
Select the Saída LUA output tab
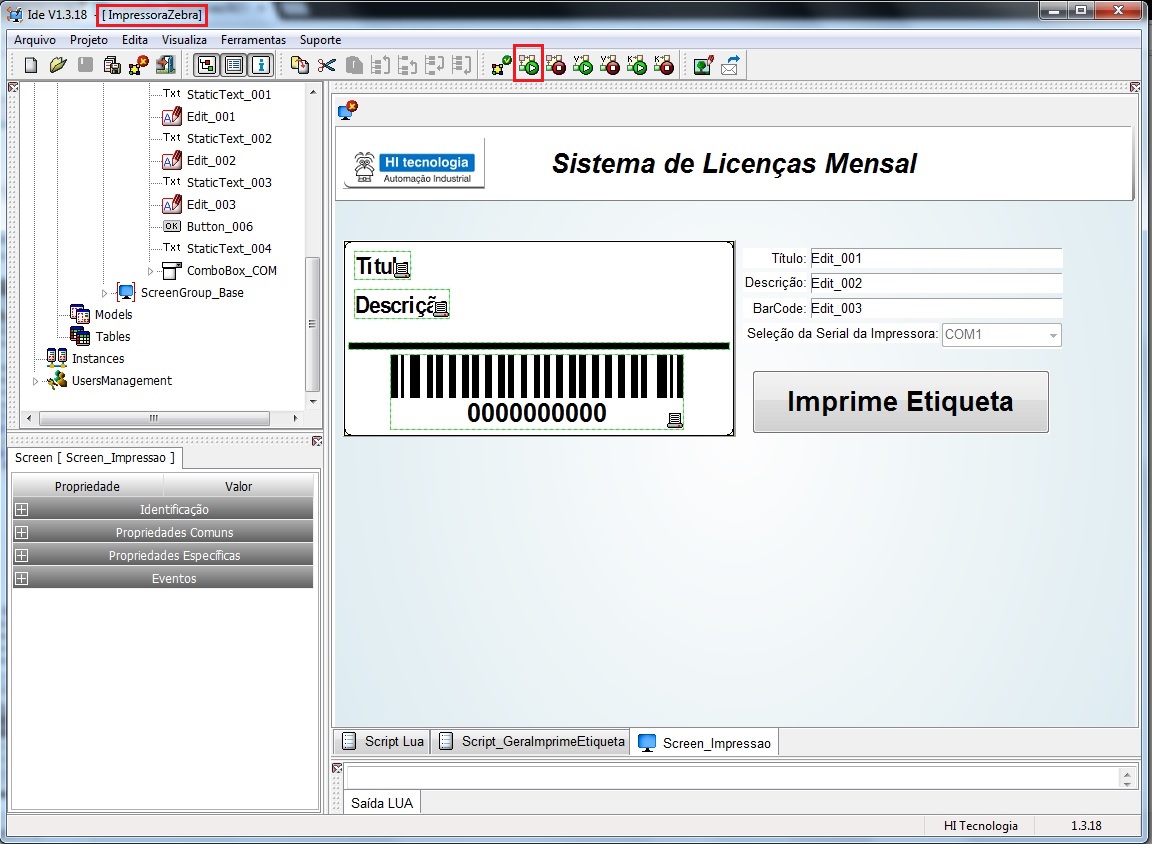coord(382,803)
